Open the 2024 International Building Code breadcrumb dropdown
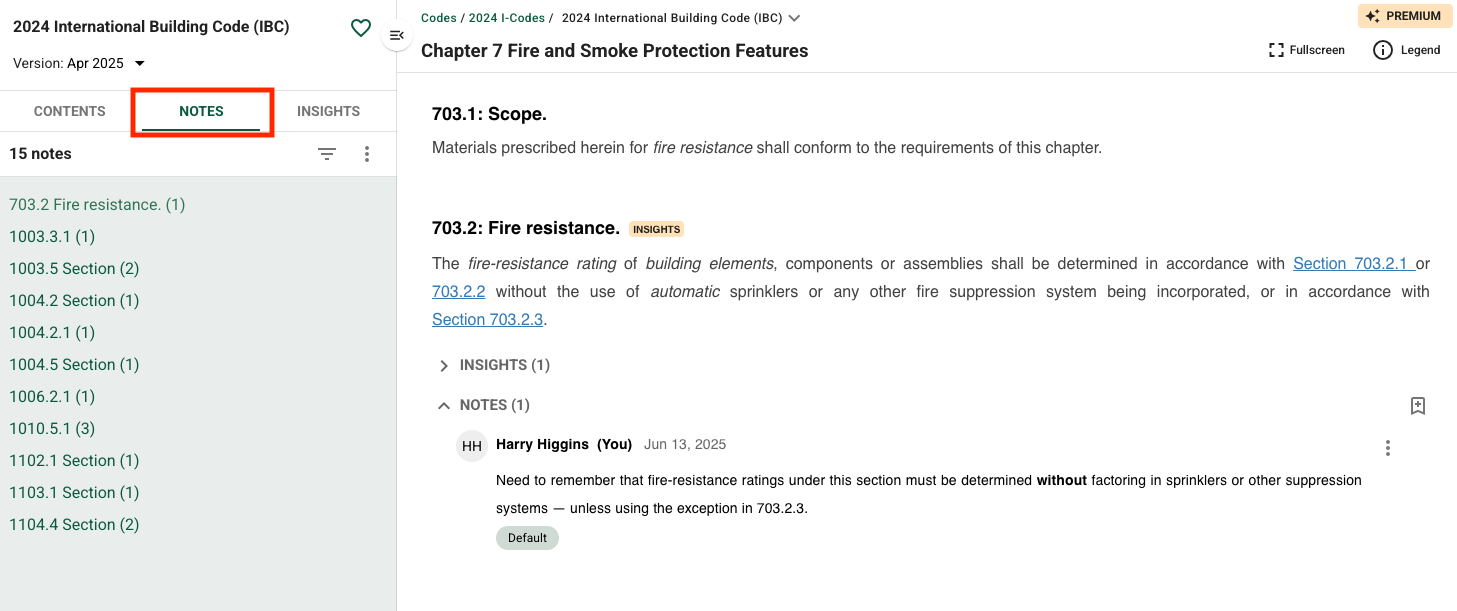 794,18
